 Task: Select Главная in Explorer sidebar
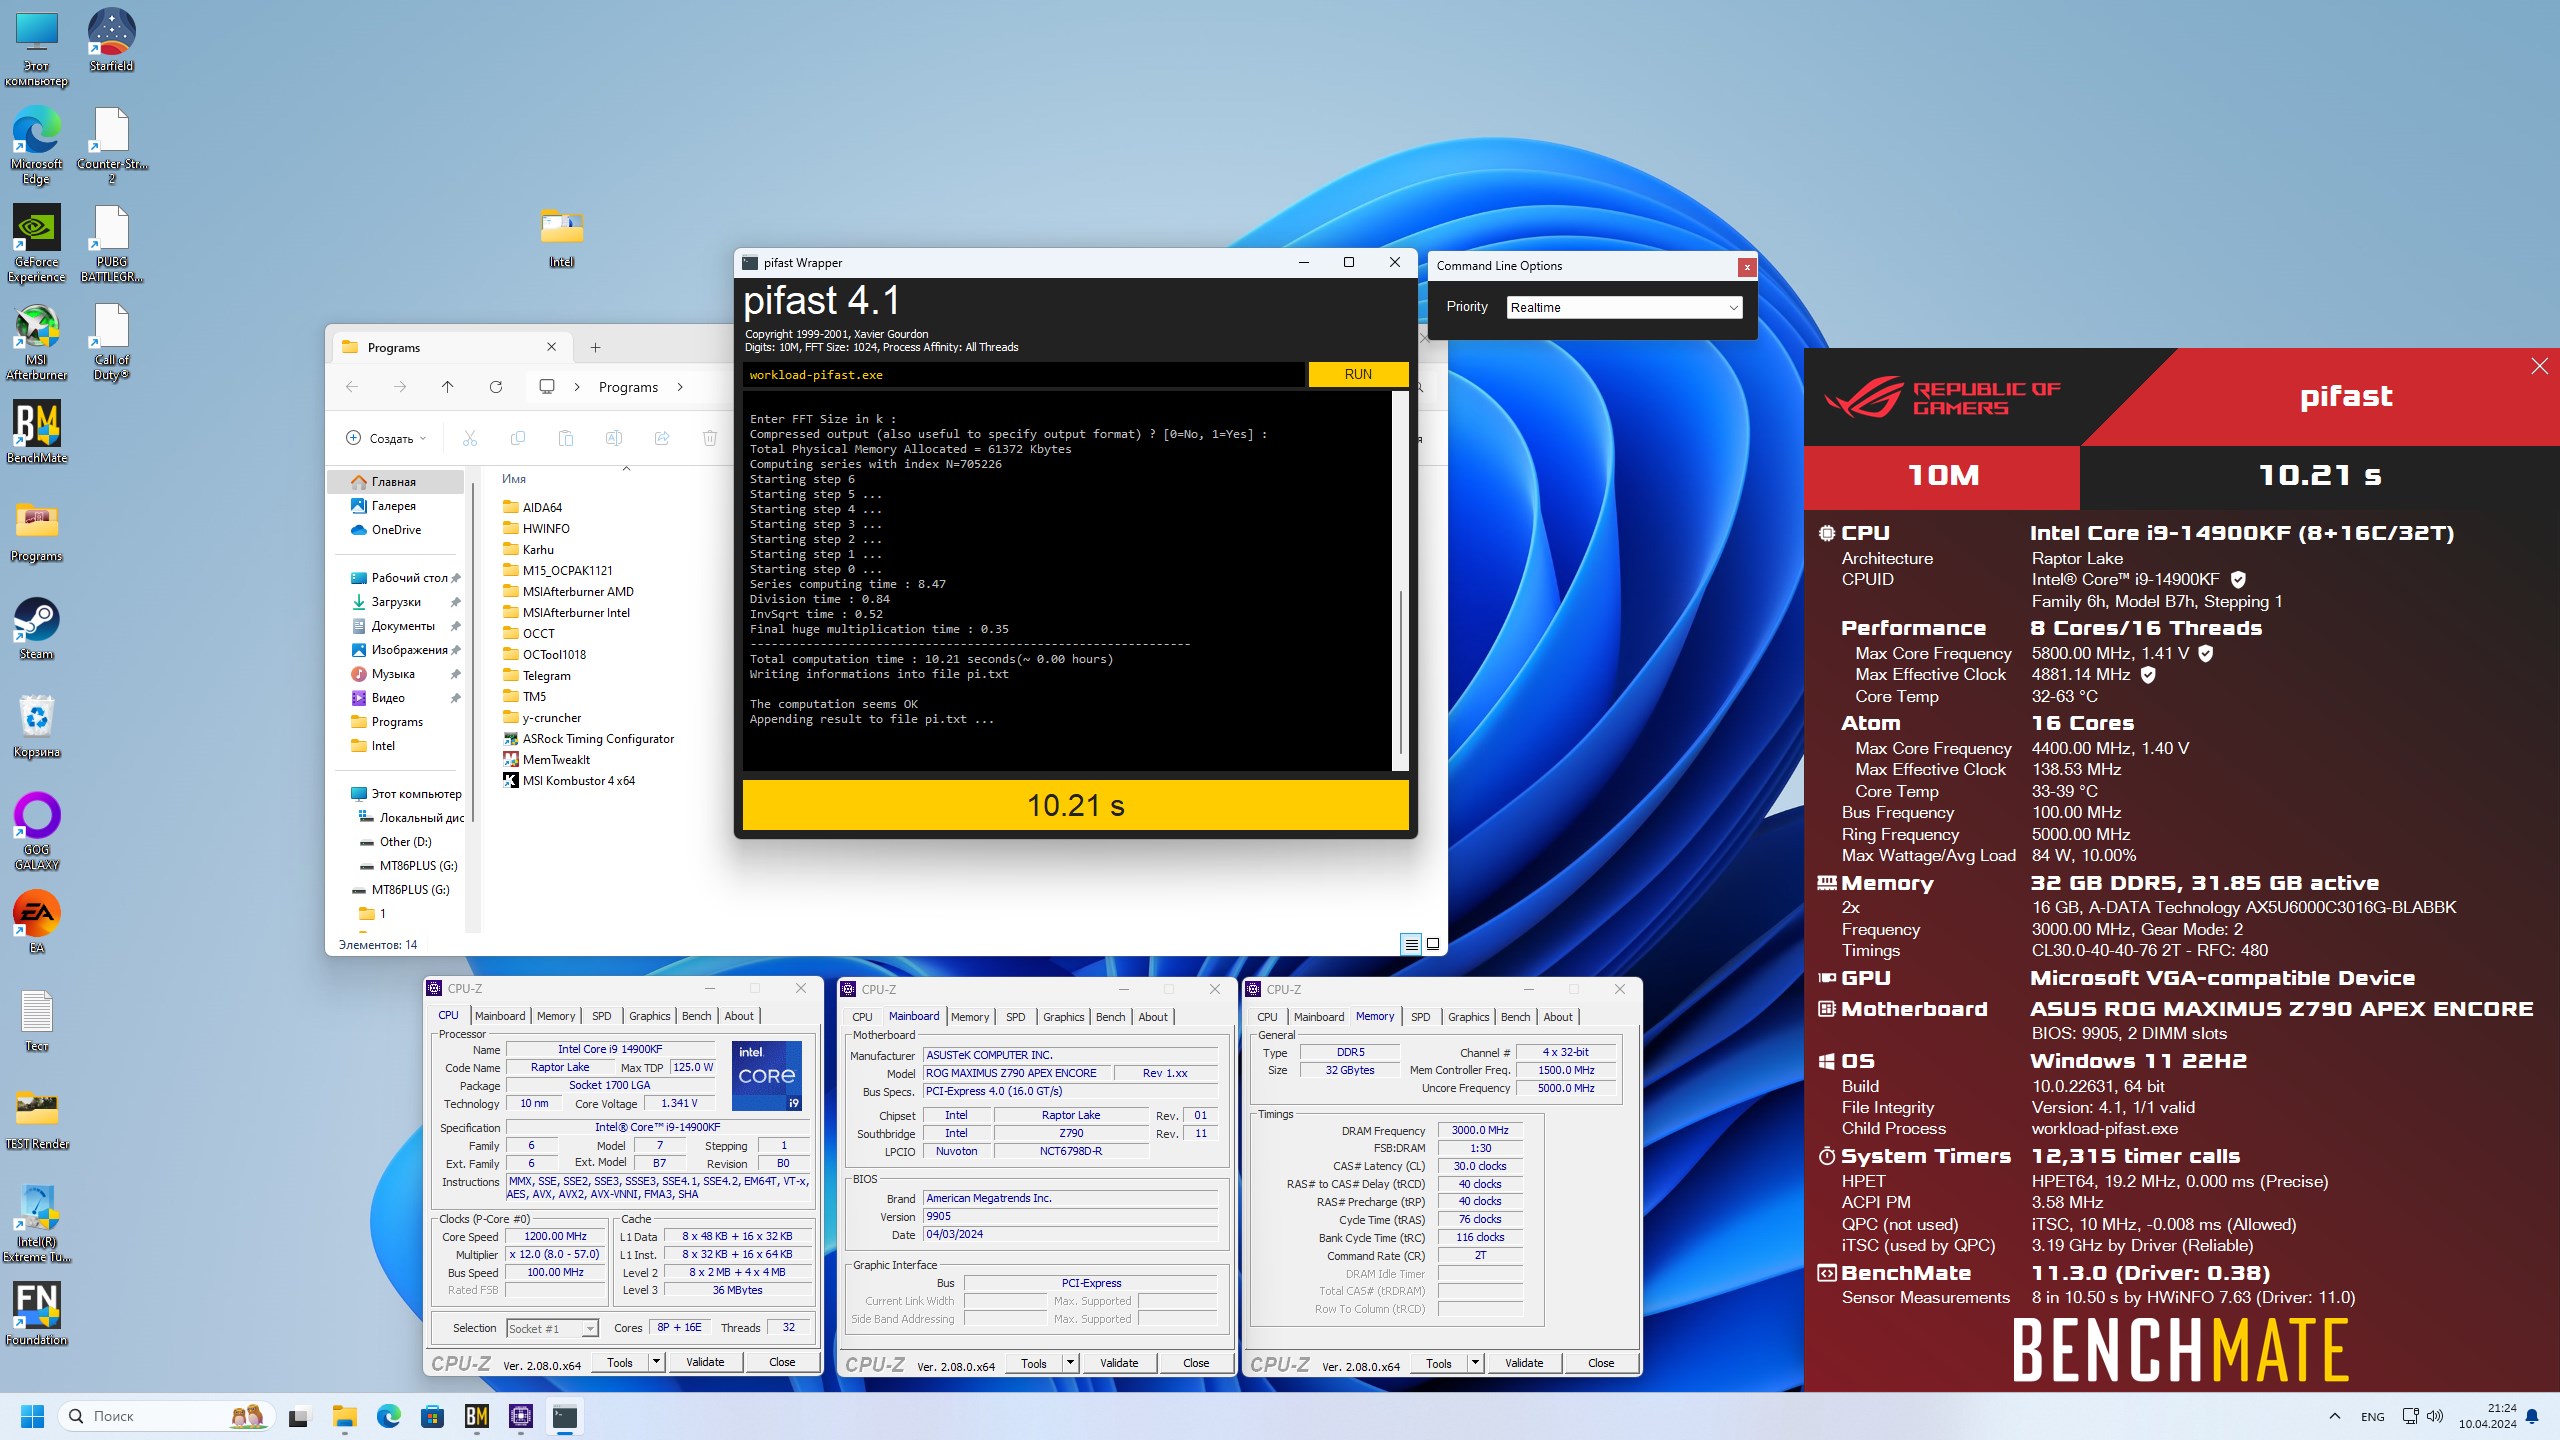395,481
